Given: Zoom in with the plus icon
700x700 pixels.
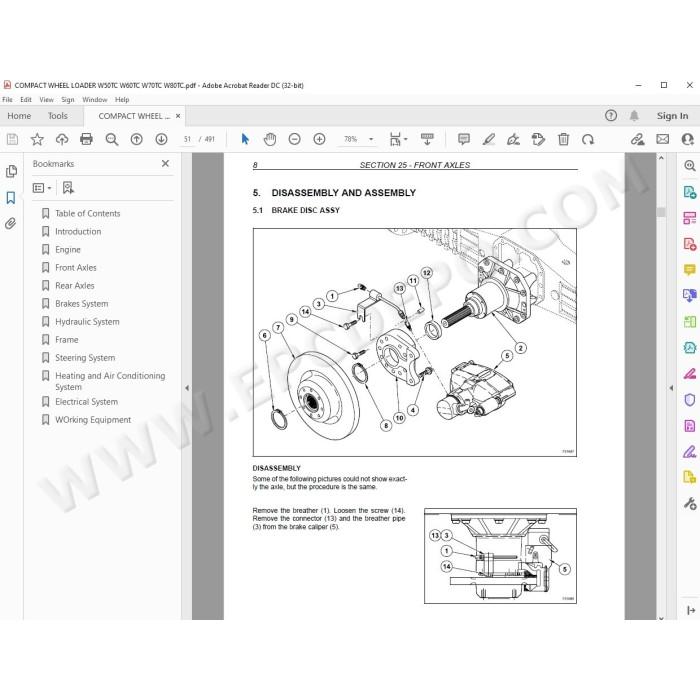Looking at the screenshot, I should tap(319, 139).
